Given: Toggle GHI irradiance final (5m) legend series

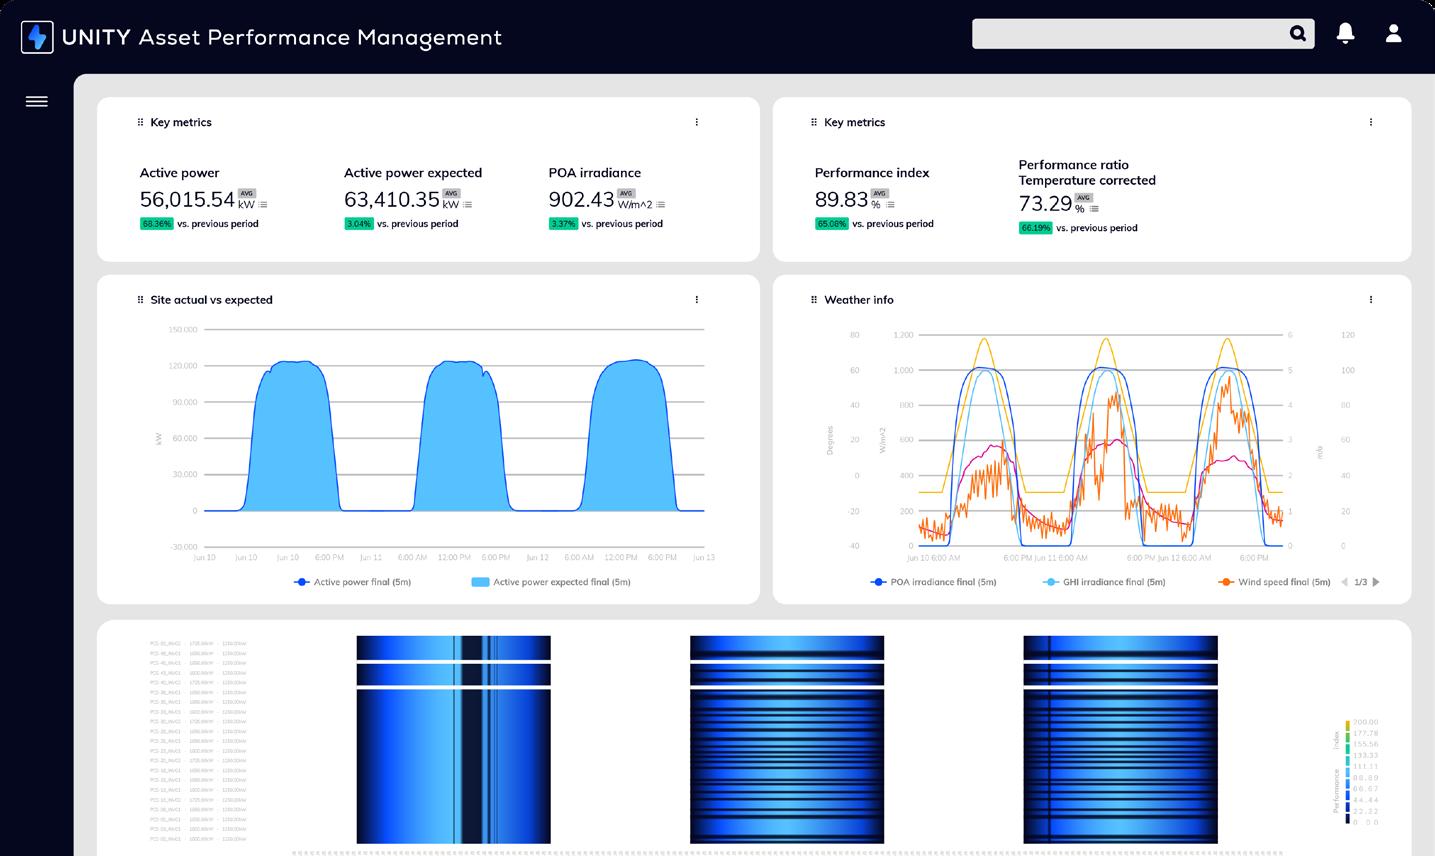Looking at the screenshot, I should coord(1103,582).
